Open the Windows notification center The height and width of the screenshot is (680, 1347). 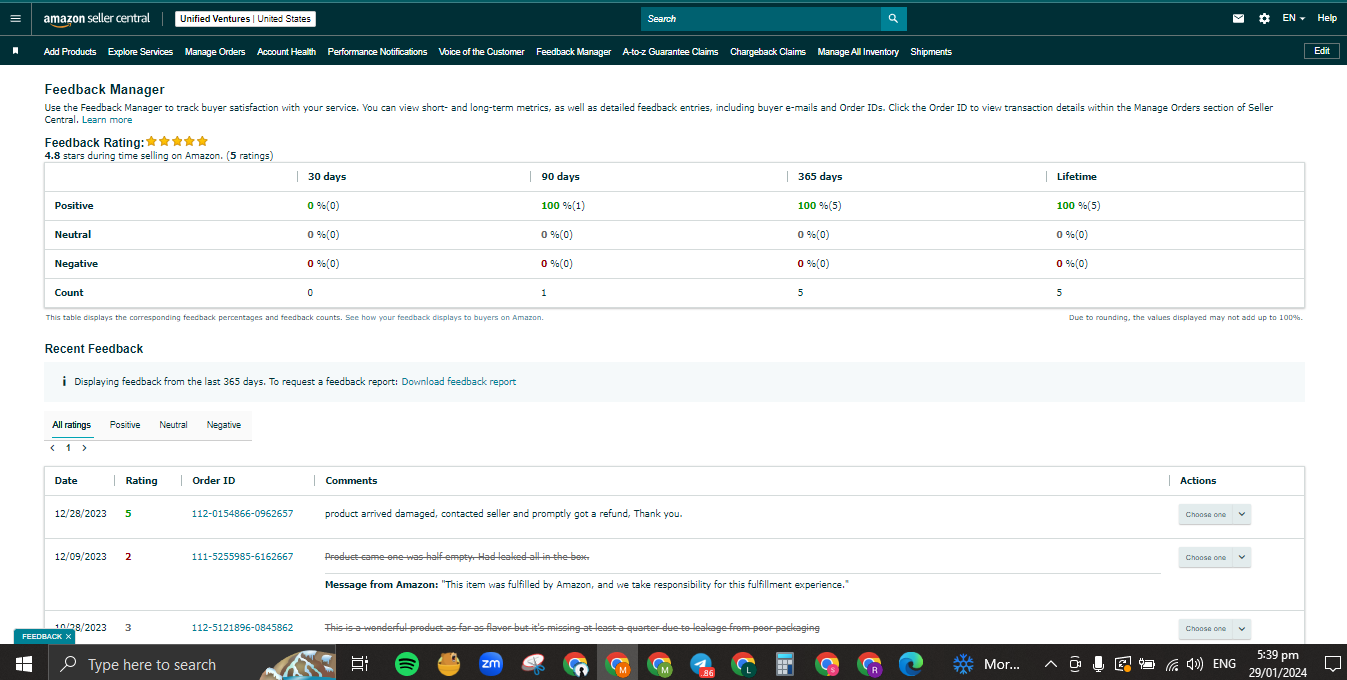[1331, 663]
